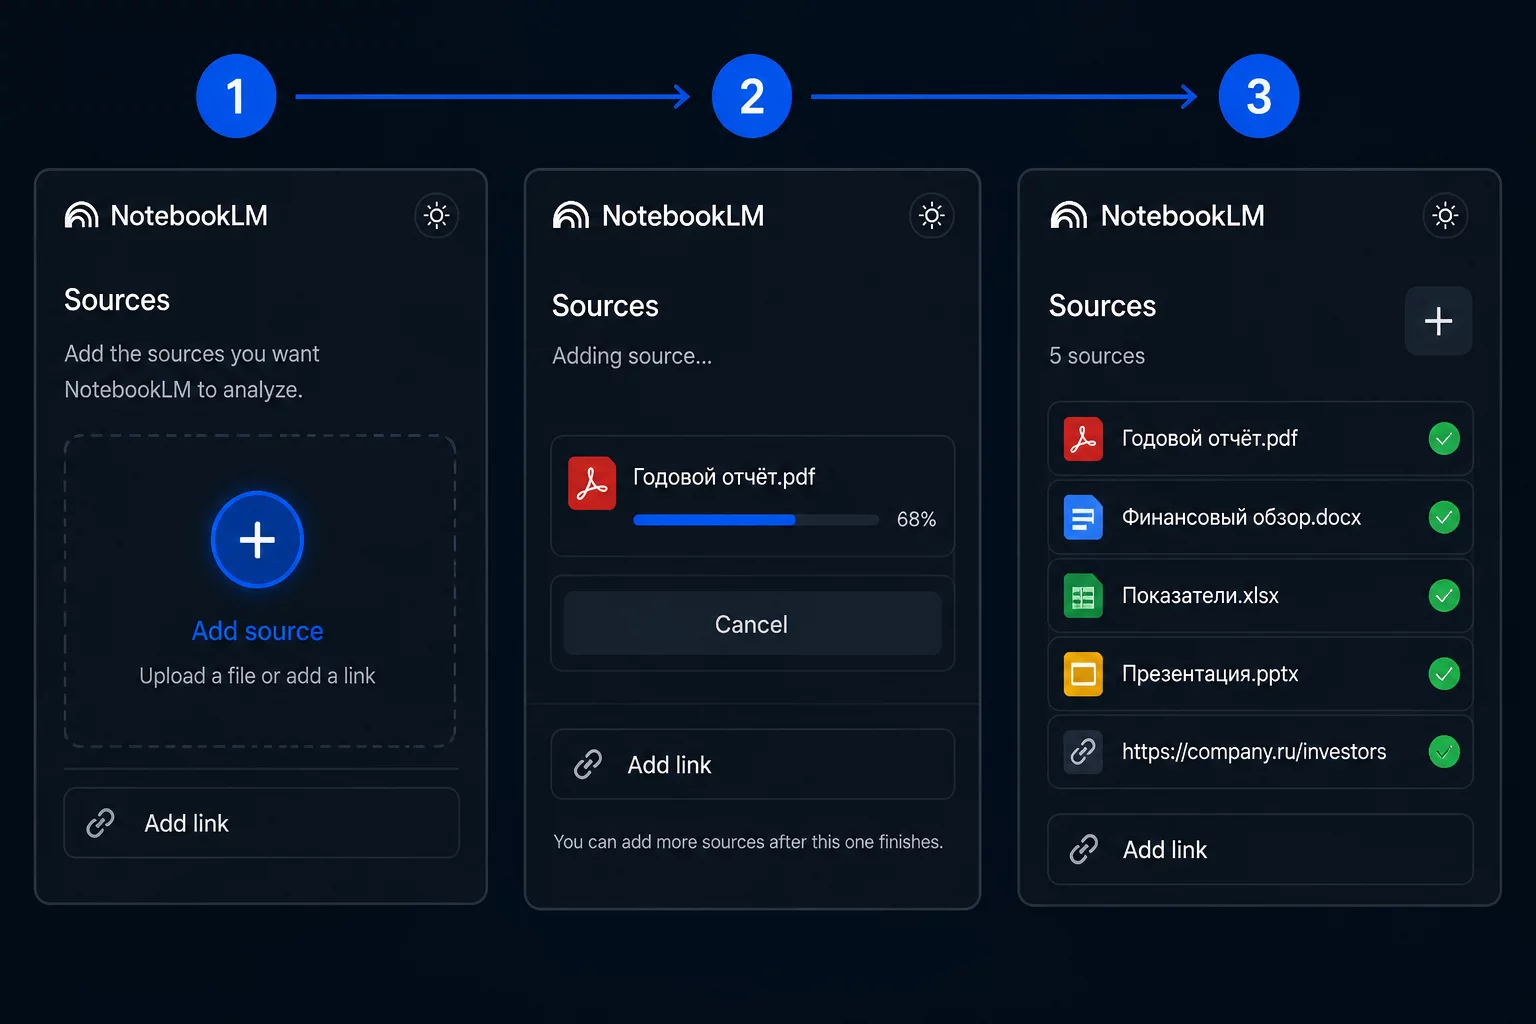Click the yellow slides icon for Презентация.pptx

(1083, 674)
